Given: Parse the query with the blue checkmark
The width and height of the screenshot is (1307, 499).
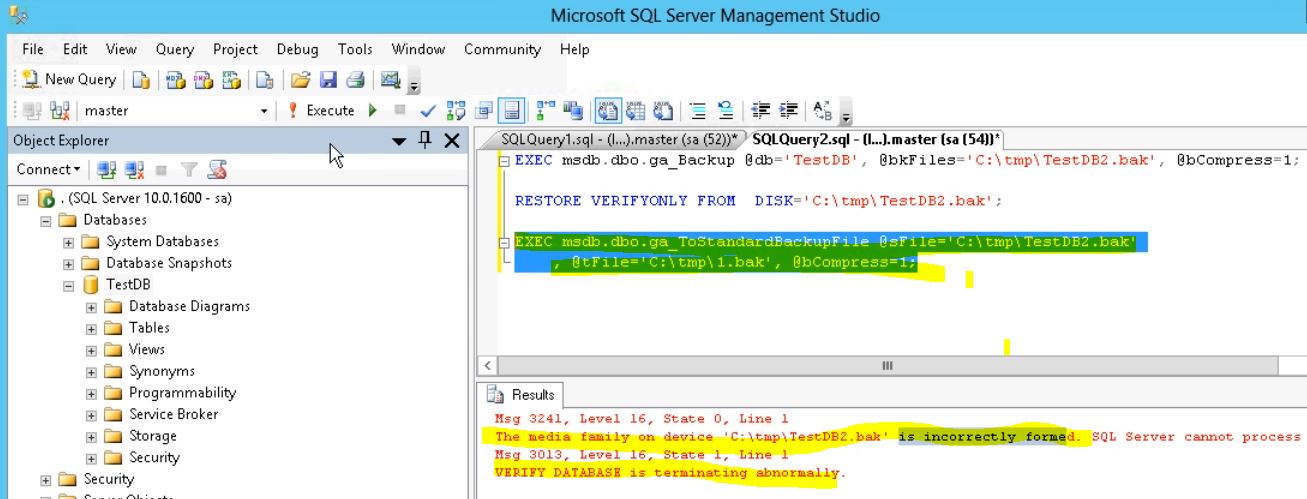Looking at the screenshot, I should point(428,111).
